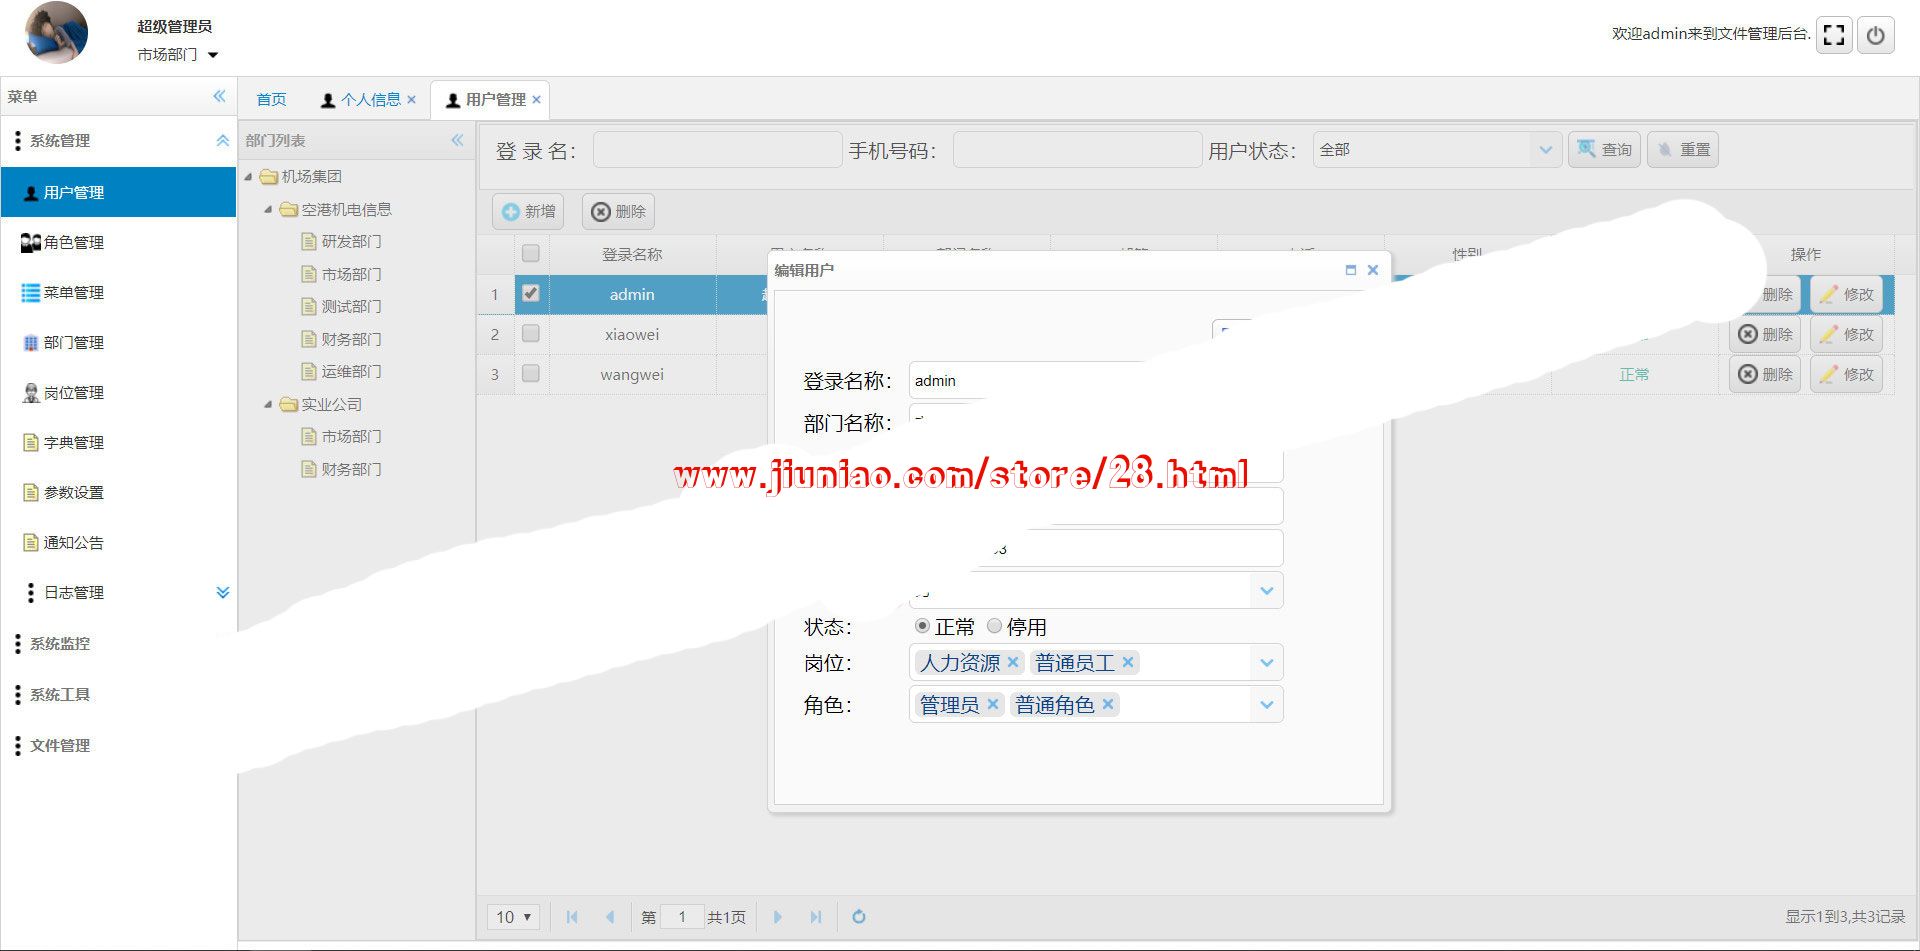Select 用户管理 in the sidebar menu
Screen dimensions: 1920x951
[x=118, y=192]
